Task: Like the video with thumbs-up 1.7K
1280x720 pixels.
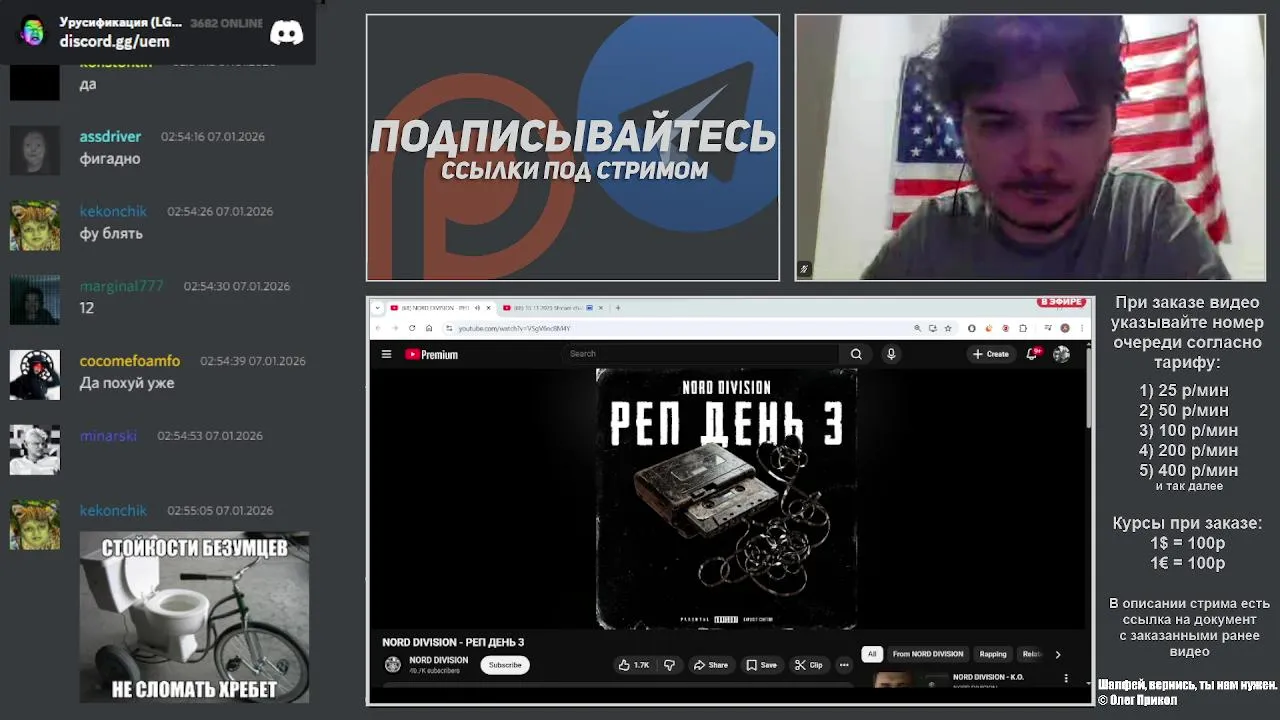Action: [x=634, y=665]
